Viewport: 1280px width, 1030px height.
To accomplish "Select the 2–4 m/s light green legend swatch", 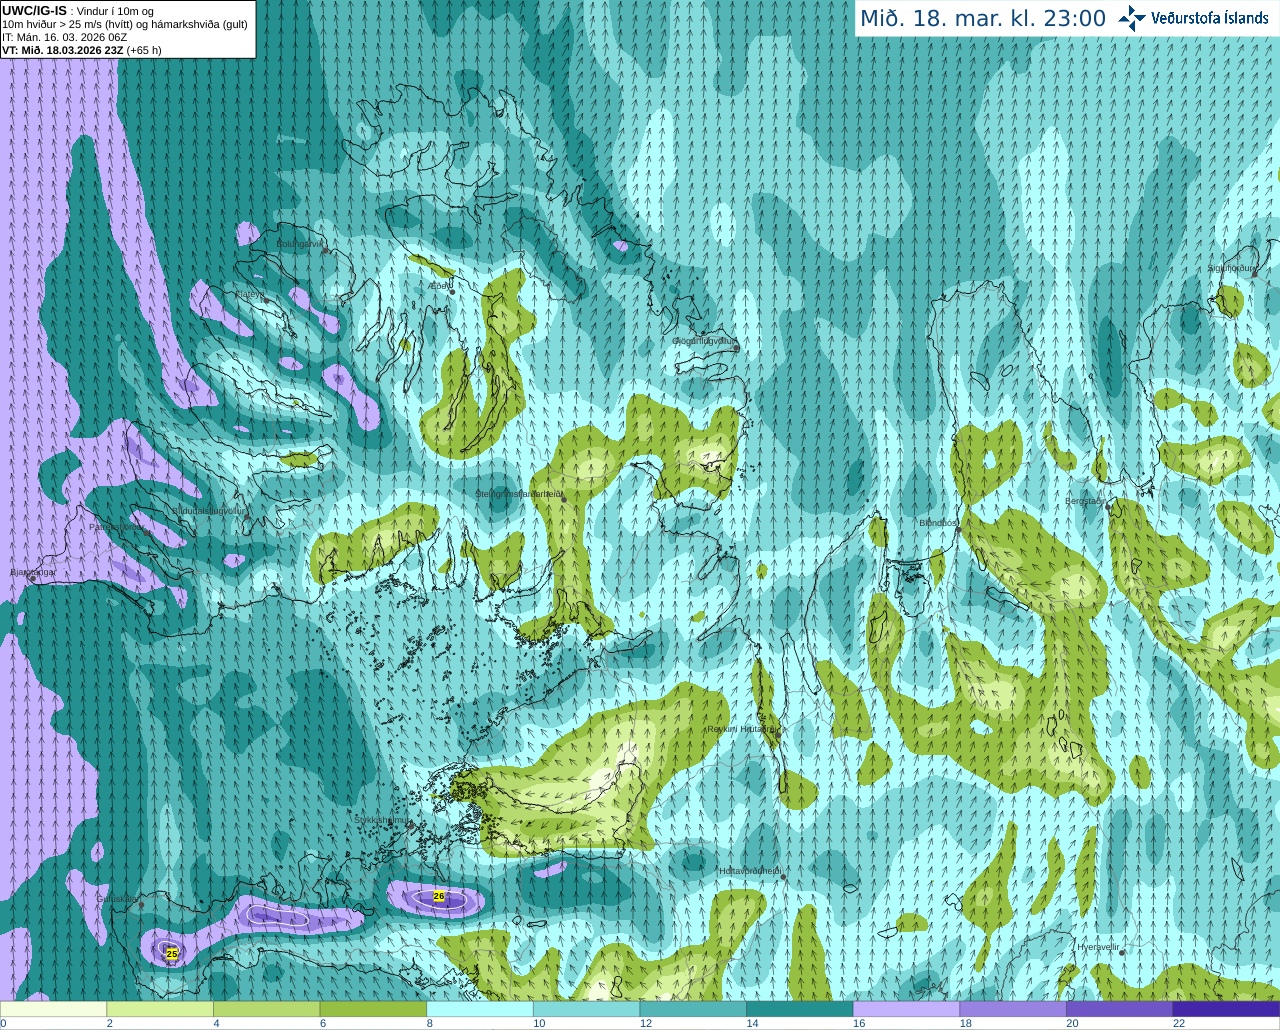I will (x=160, y=1009).
